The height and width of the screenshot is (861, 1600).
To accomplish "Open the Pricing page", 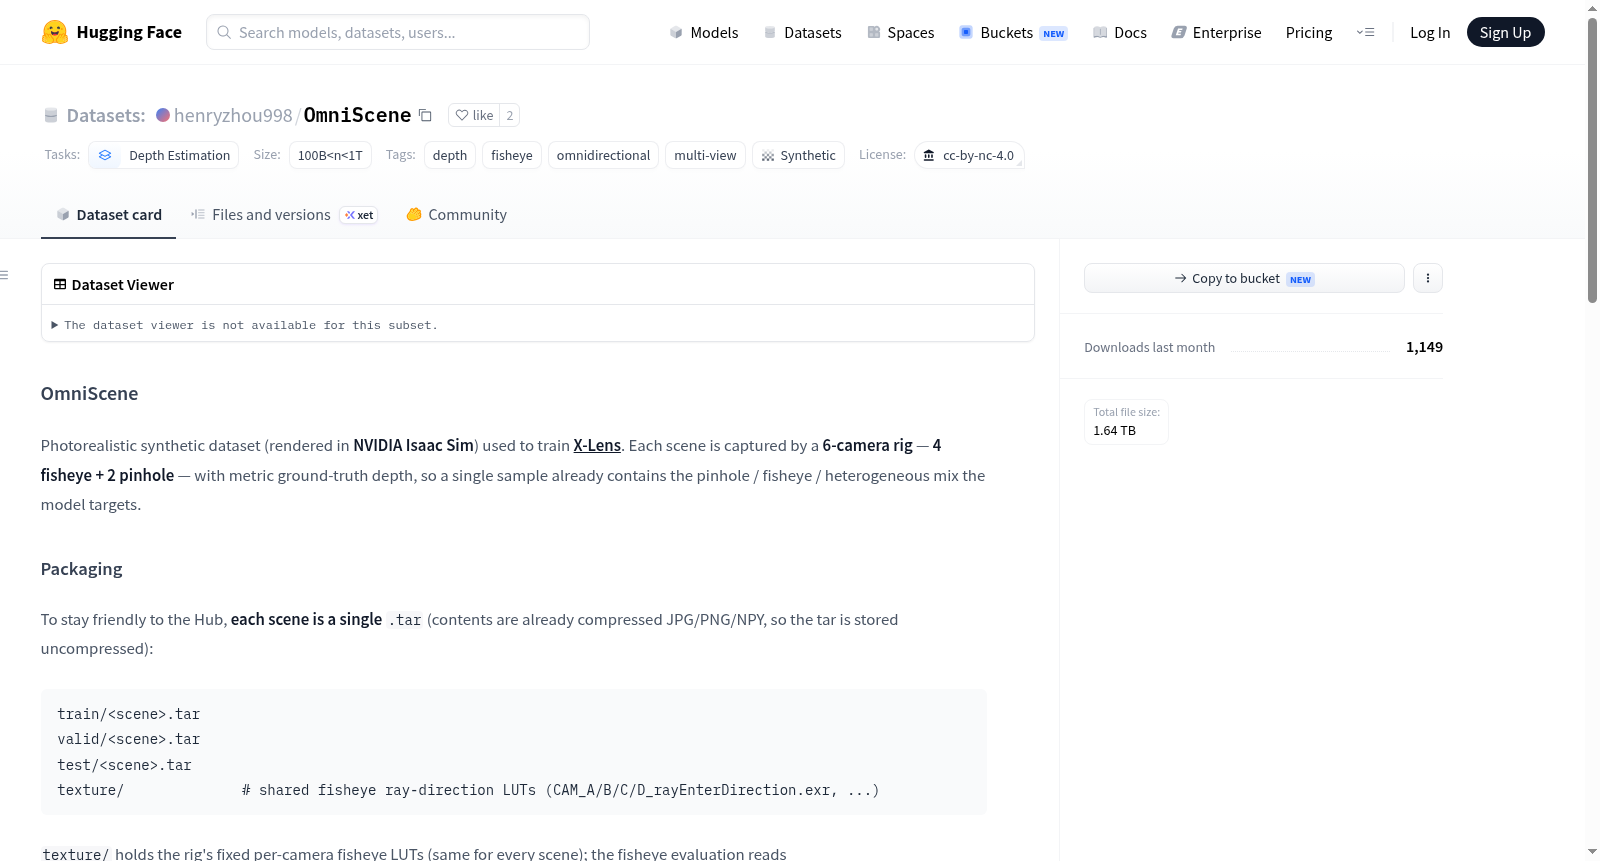I will (1309, 32).
